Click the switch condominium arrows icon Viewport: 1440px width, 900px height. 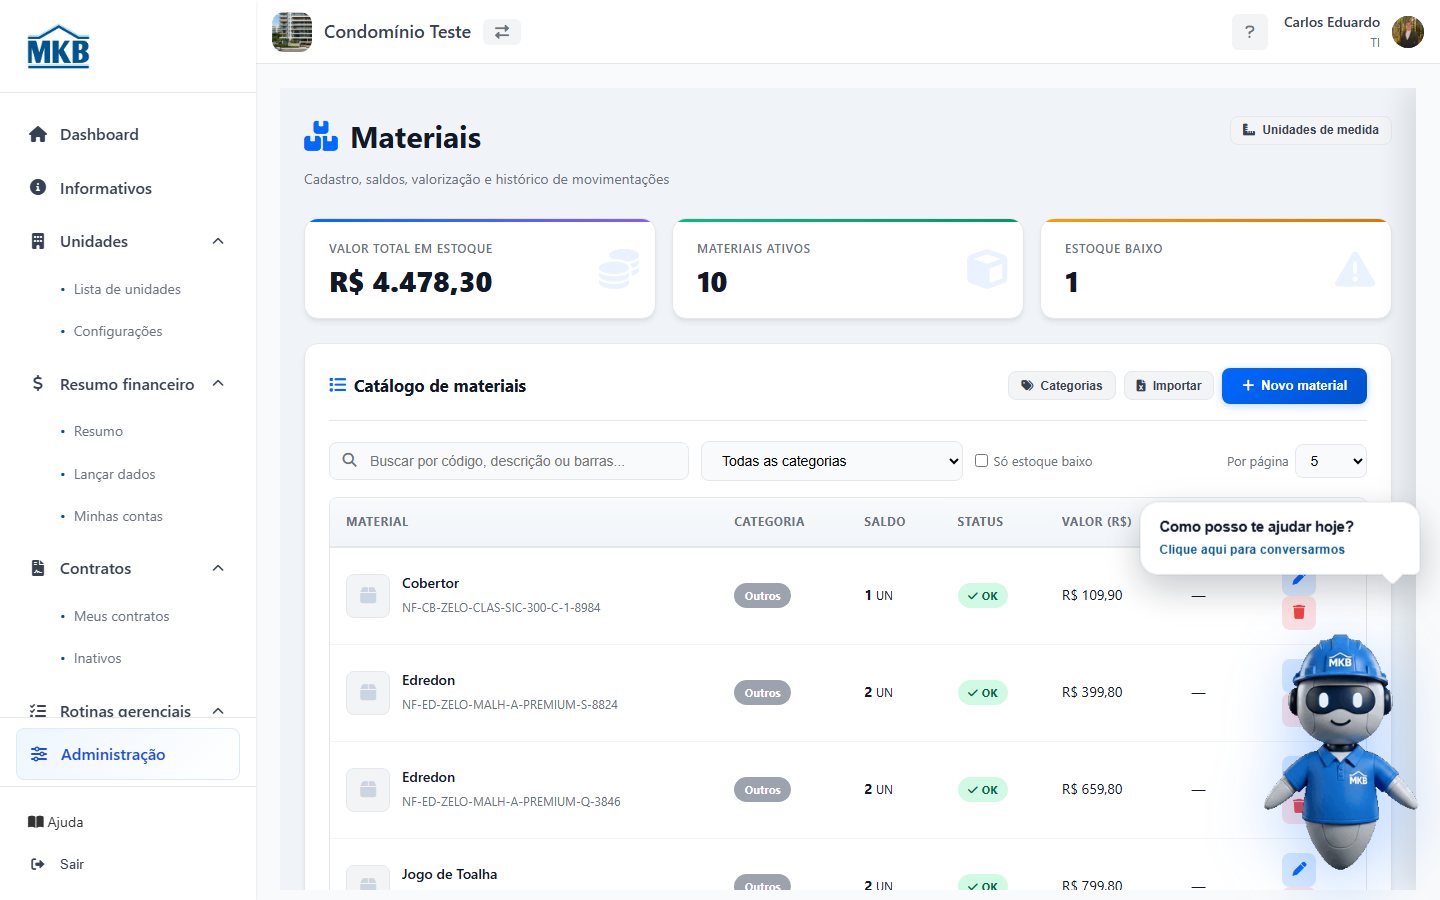click(502, 32)
